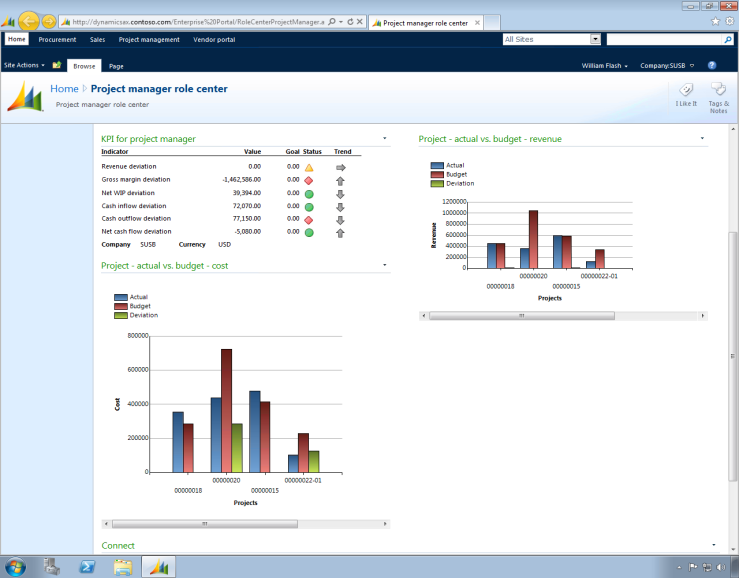The height and width of the screenshot is (578, 739).
Task: Open the Vendor portal menu item
Action: click(214, 40)
